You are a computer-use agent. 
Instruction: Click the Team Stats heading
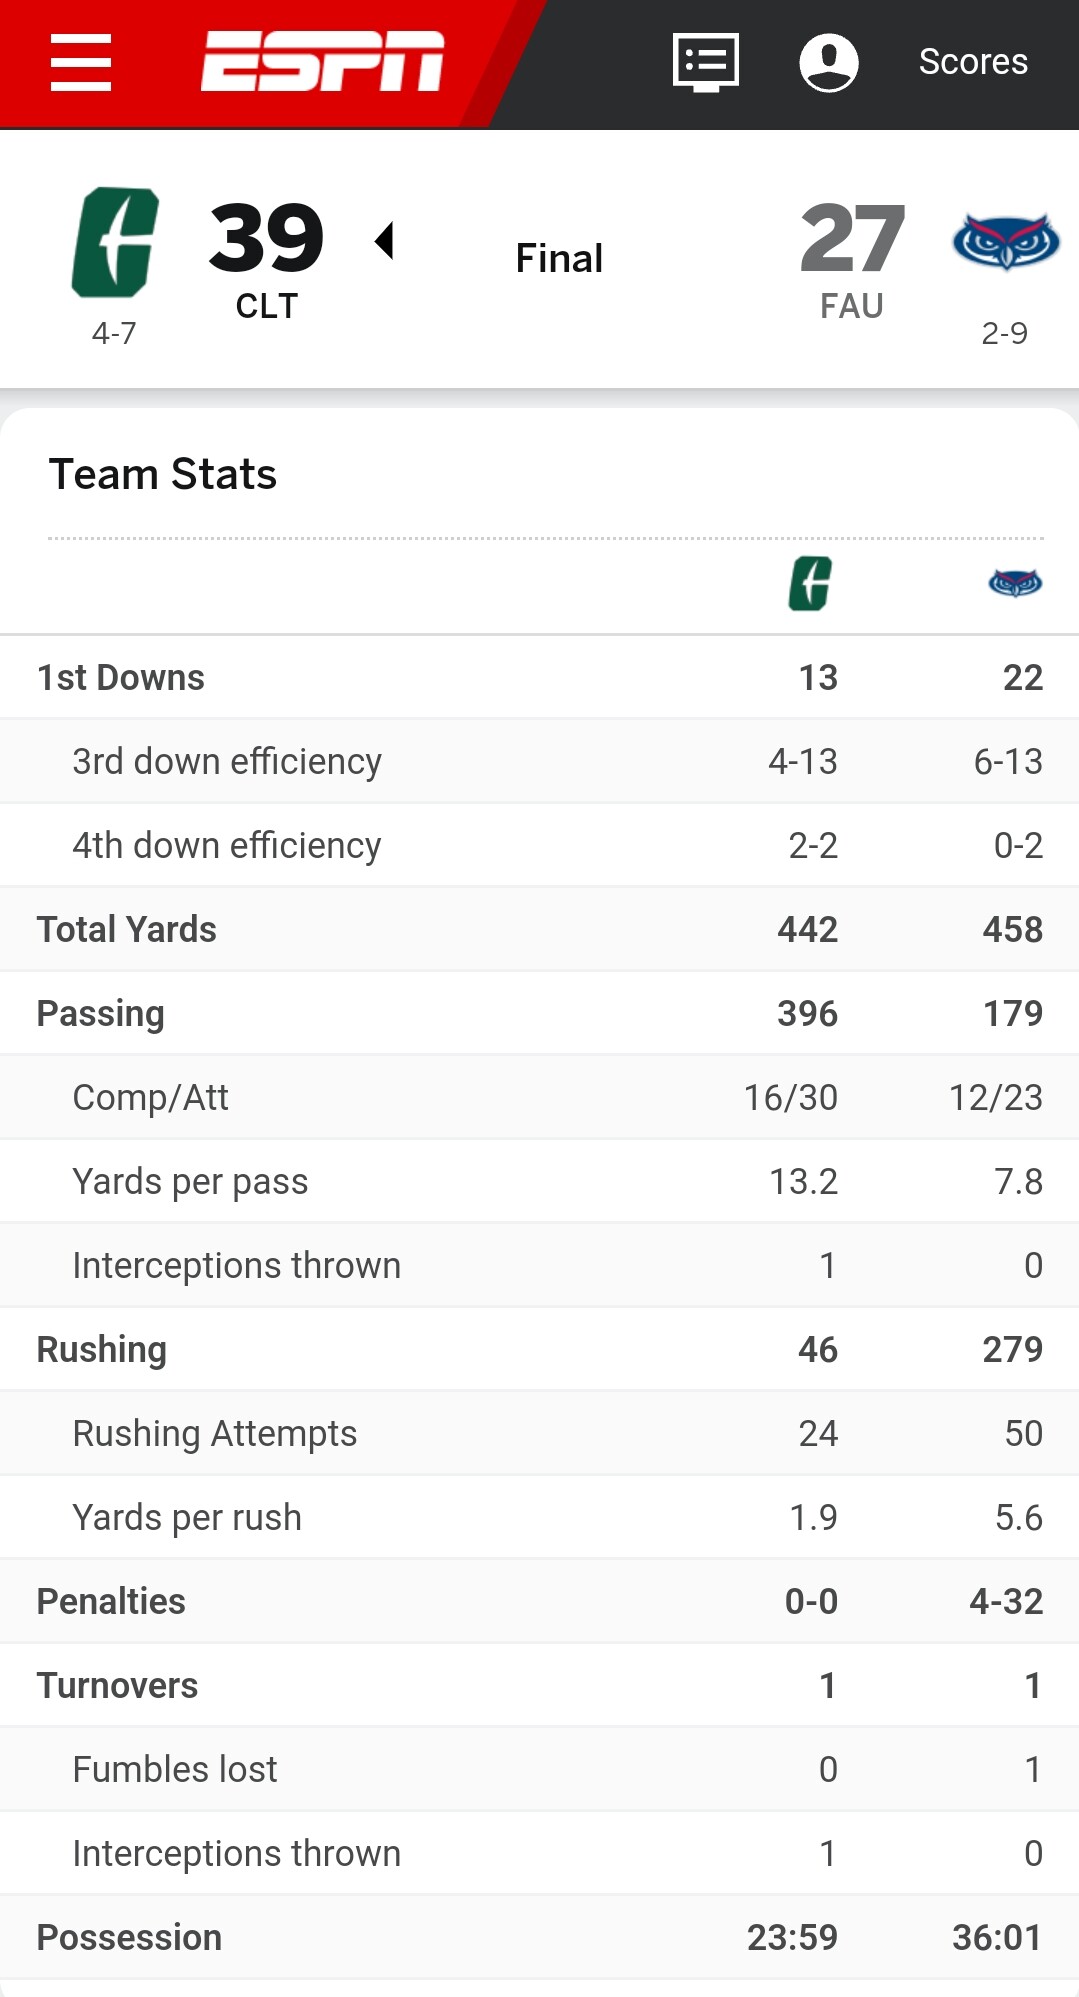[163, 474]
